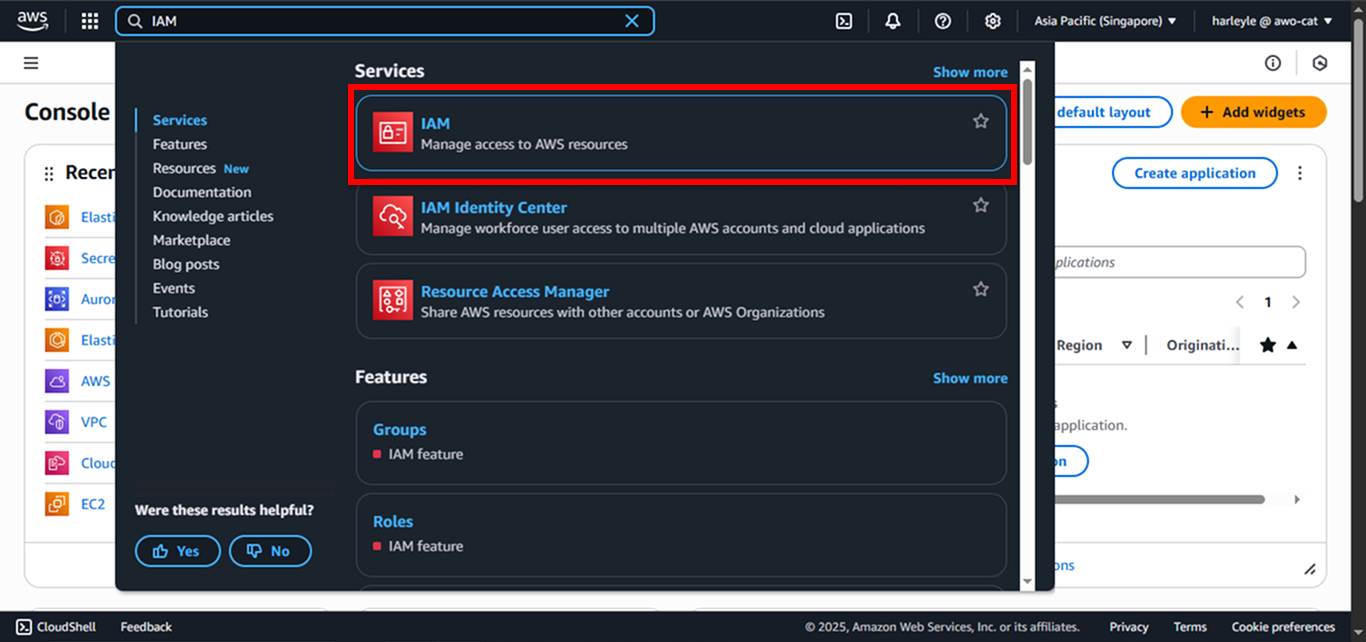Click the horizontal scrollbar right arrow
Image resolution: width=1366 pixels, height=642 pixels.
click(1297, 499)
